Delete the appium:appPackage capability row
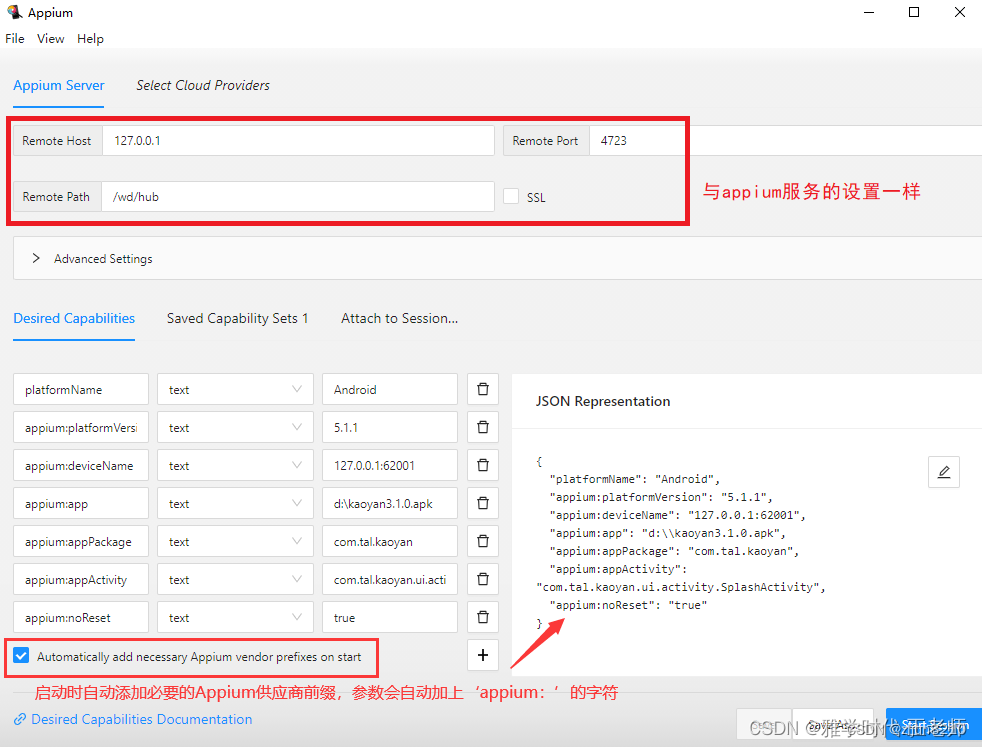 tap(483, 541)
